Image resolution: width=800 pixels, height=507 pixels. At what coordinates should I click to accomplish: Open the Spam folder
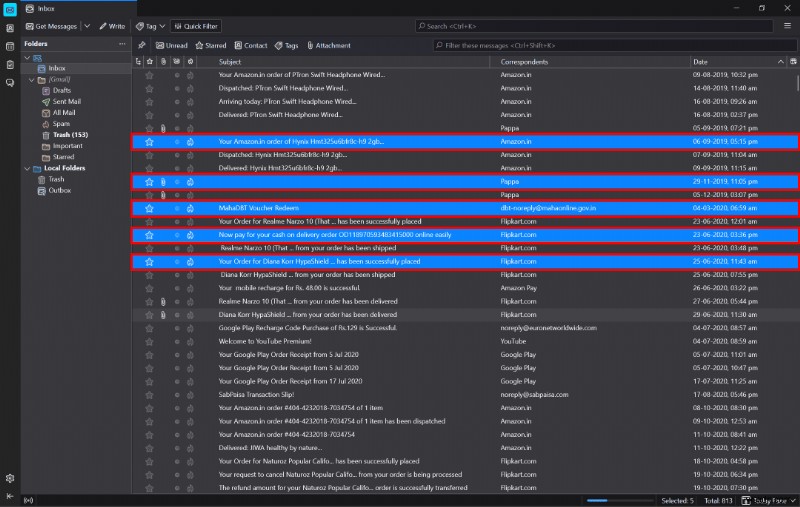[x=61, y=124]
